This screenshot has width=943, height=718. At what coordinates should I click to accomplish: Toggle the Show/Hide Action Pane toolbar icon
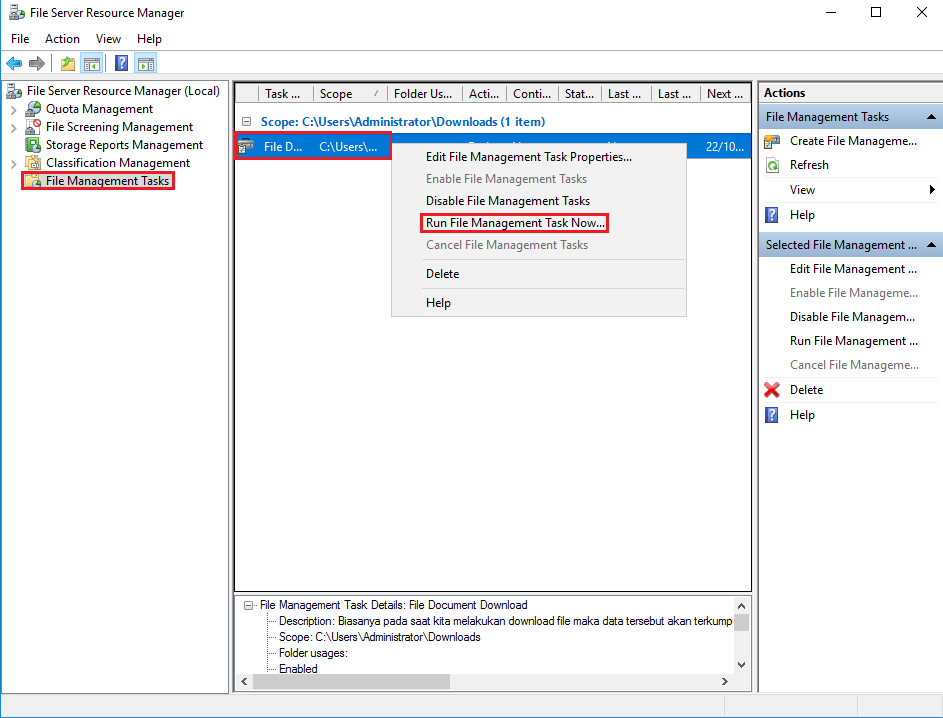tap(146, 62)
